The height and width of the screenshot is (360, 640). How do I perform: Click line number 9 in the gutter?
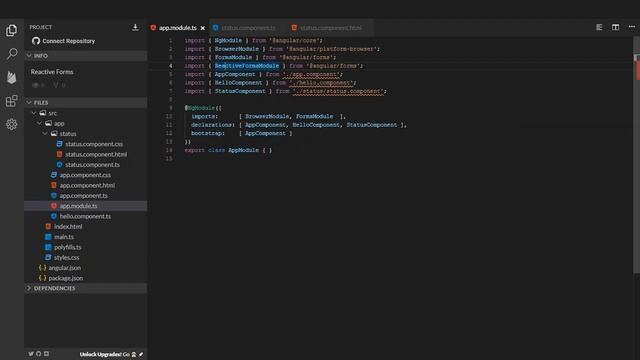[171, 108]
